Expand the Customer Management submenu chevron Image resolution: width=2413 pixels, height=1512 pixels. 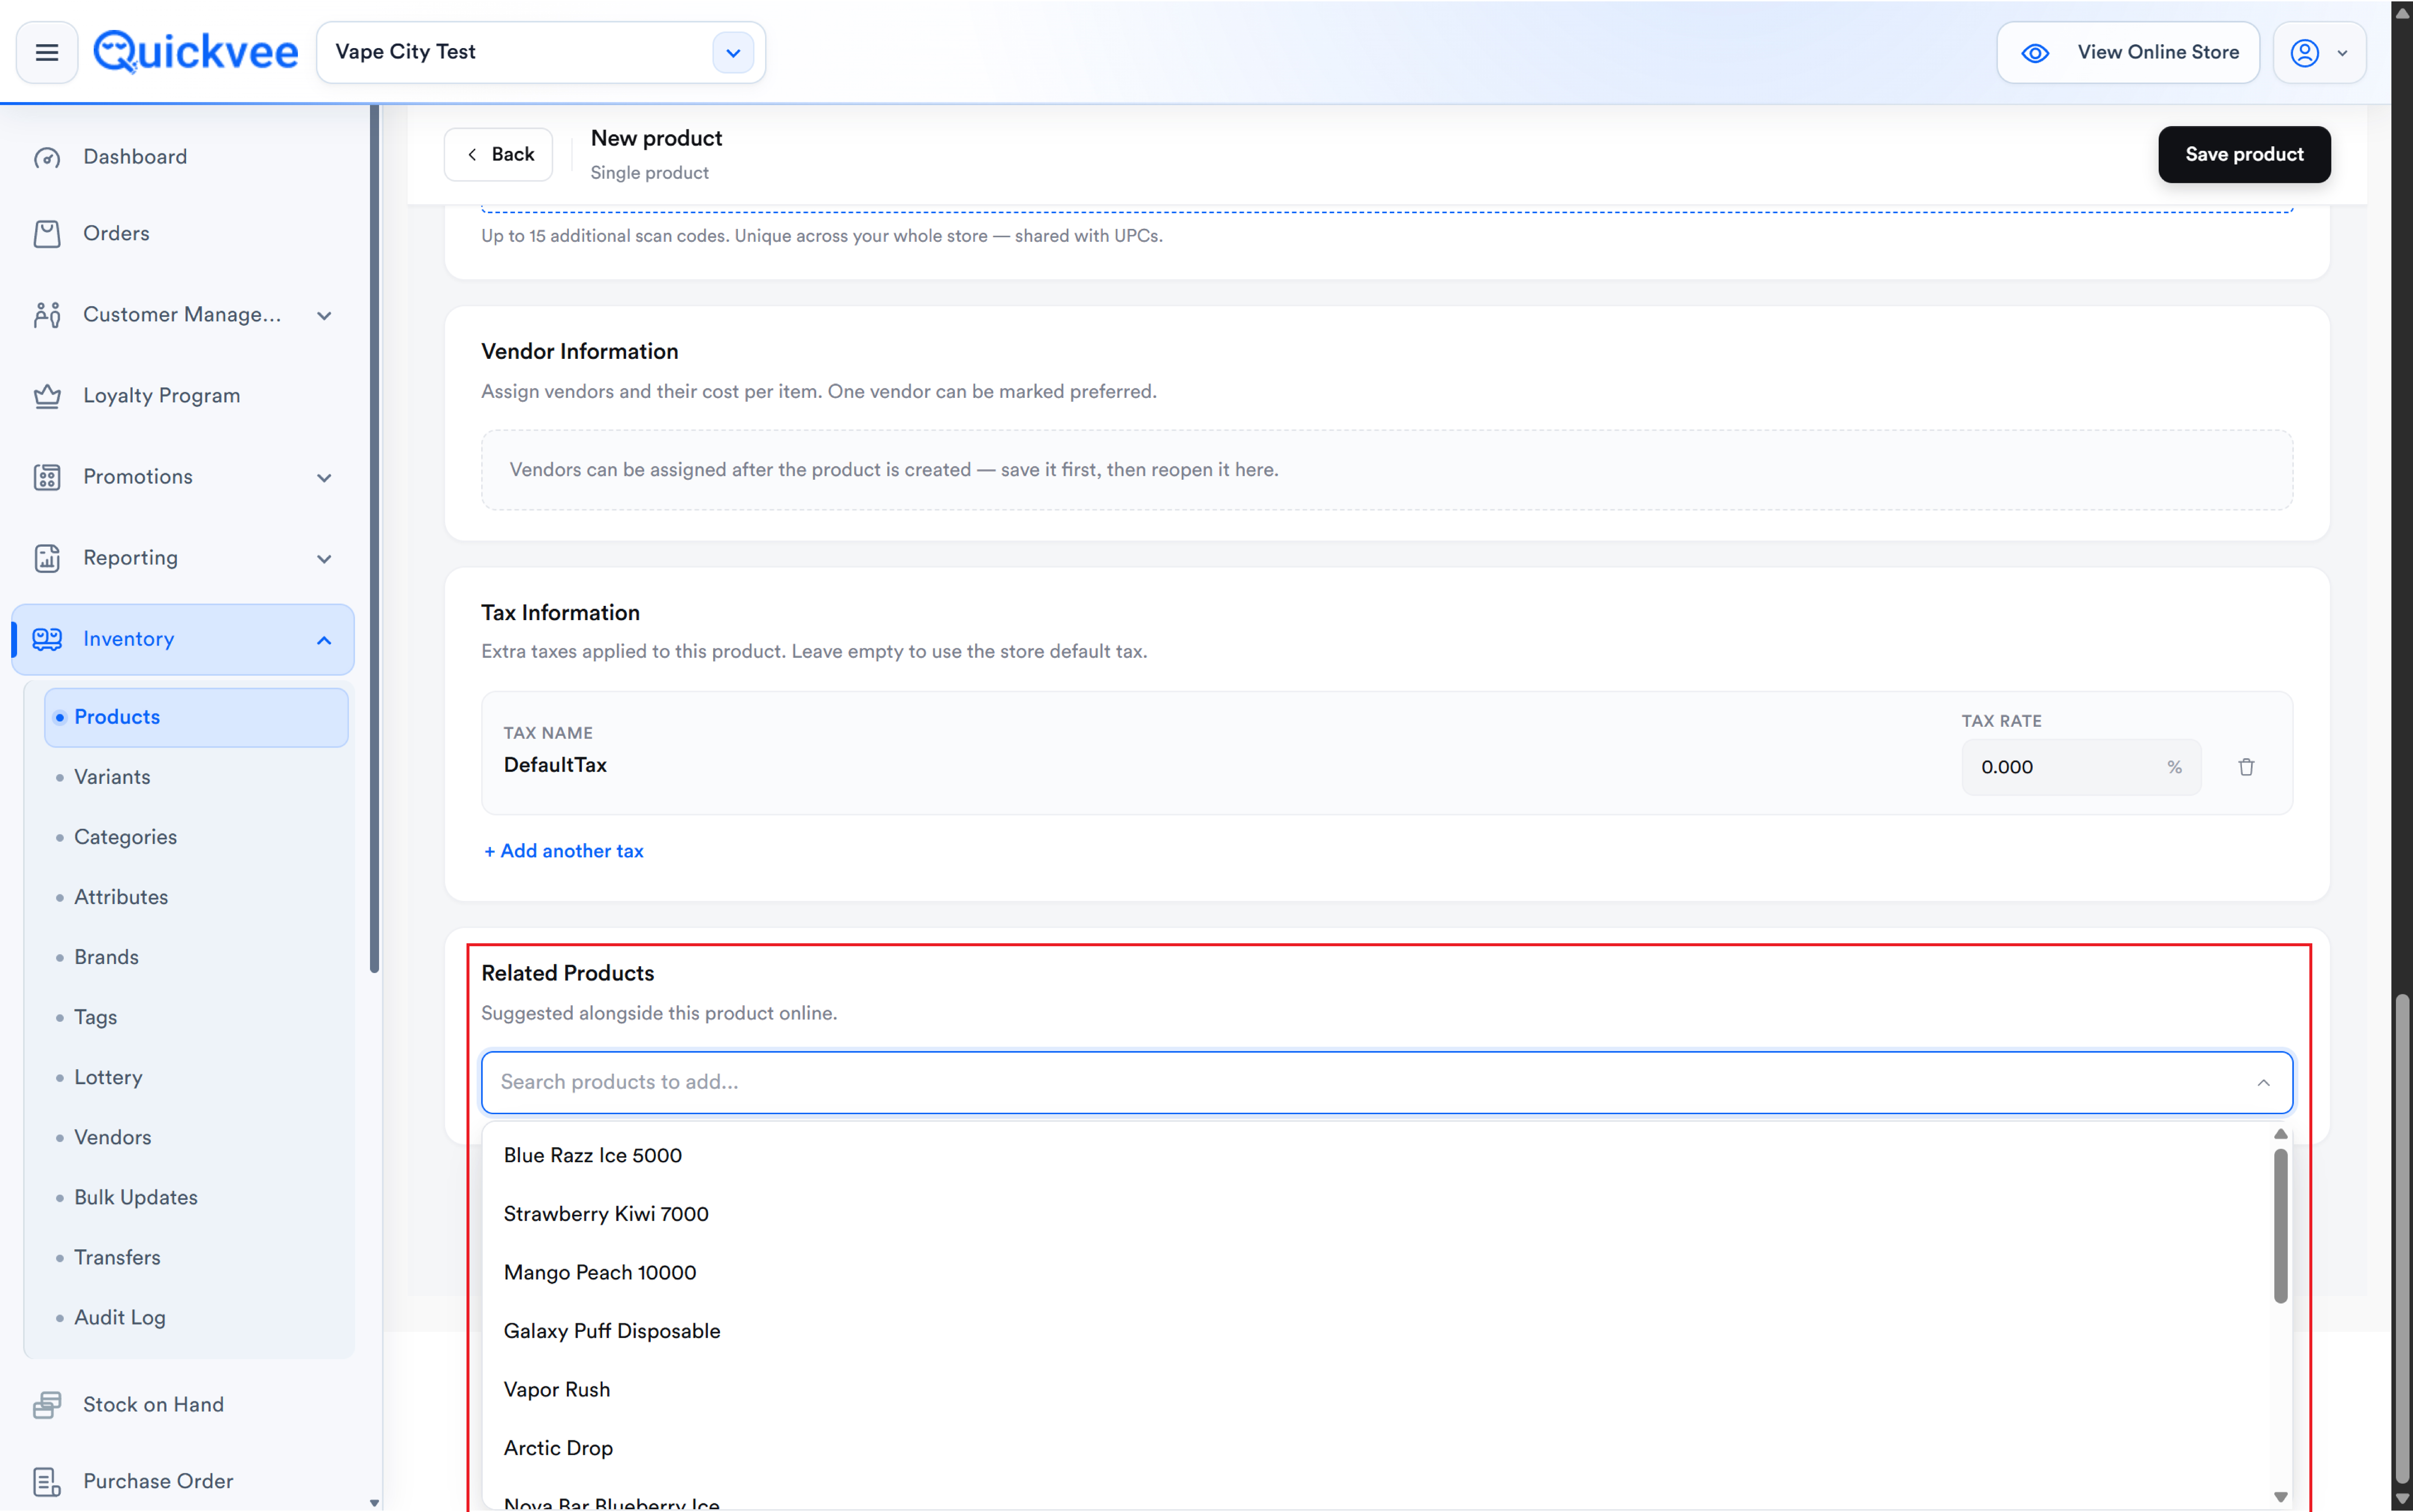(x=324, y=316)
